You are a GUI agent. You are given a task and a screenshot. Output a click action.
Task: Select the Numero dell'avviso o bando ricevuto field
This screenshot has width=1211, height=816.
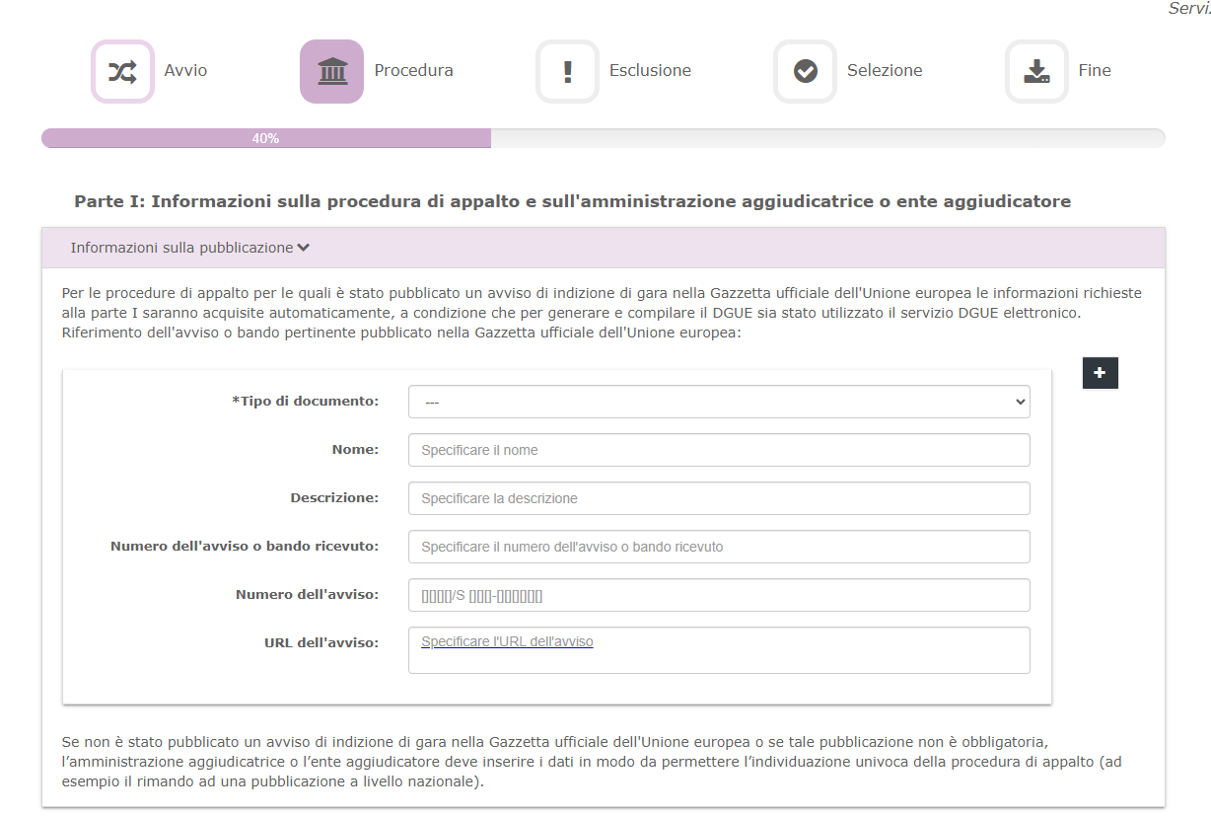pyautogui.click(x=718, y=547)
